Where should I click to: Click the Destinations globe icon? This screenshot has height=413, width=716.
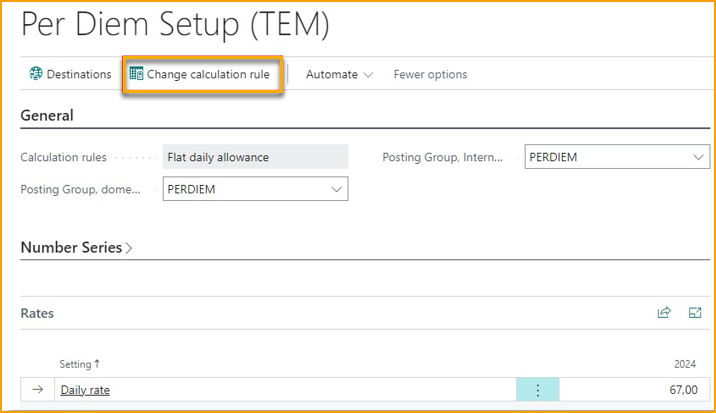(x=36, y=74)
